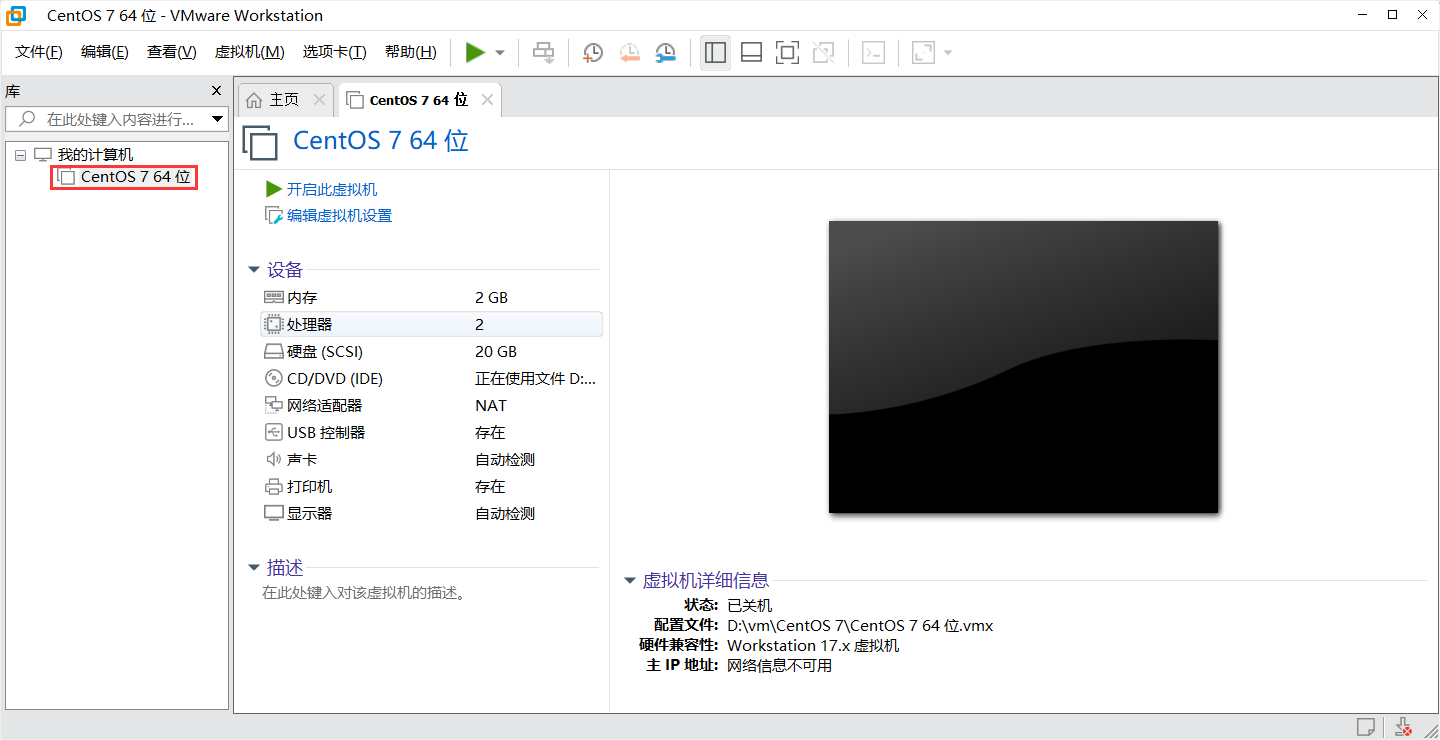The height and width of the screenshot is (740, 1440).
Task: Click Workstation 17.x 虚拟机 compatibility text
Action: [813, 645]
